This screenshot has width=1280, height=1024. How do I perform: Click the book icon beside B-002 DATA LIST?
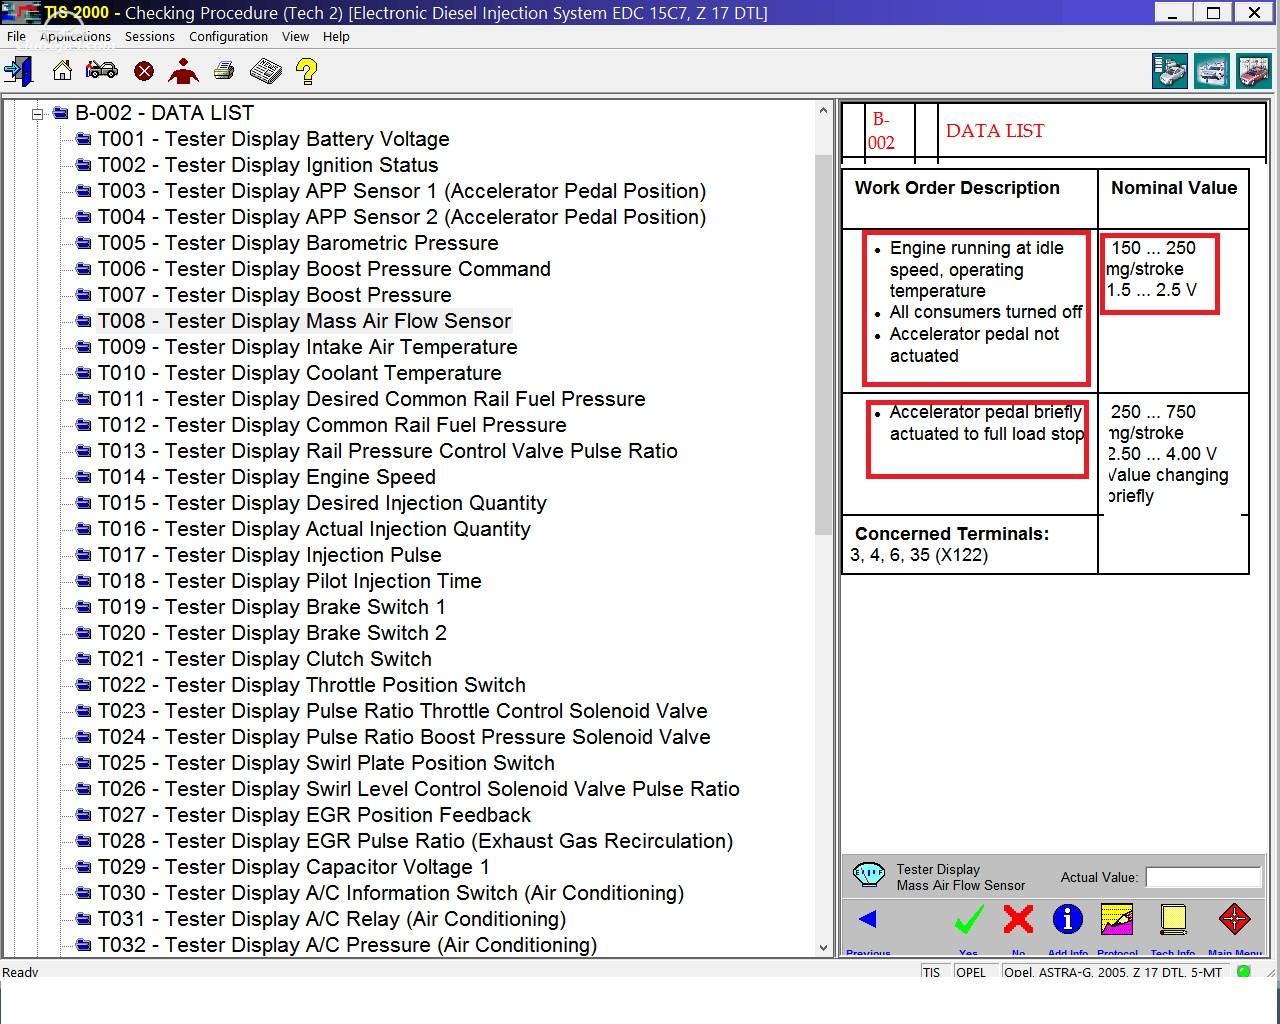coord(61,113)
